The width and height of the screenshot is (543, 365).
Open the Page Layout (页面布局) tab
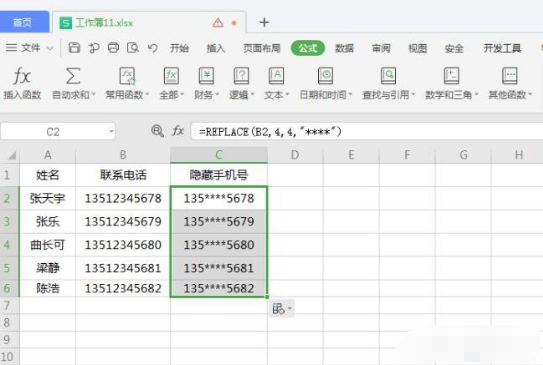[262, 48]
